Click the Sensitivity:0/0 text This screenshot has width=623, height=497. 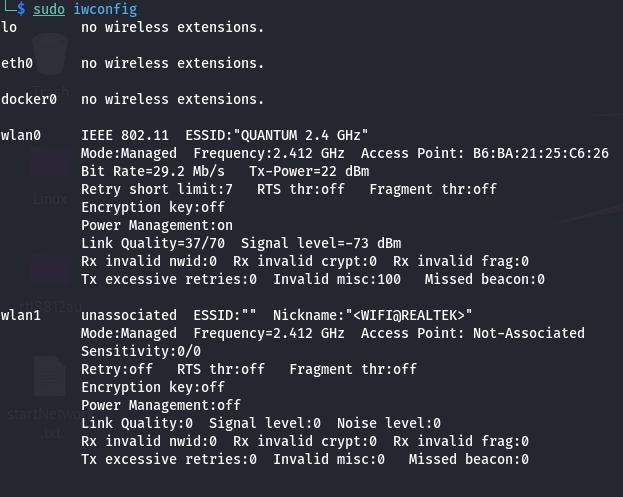click(x=141, y=351)
